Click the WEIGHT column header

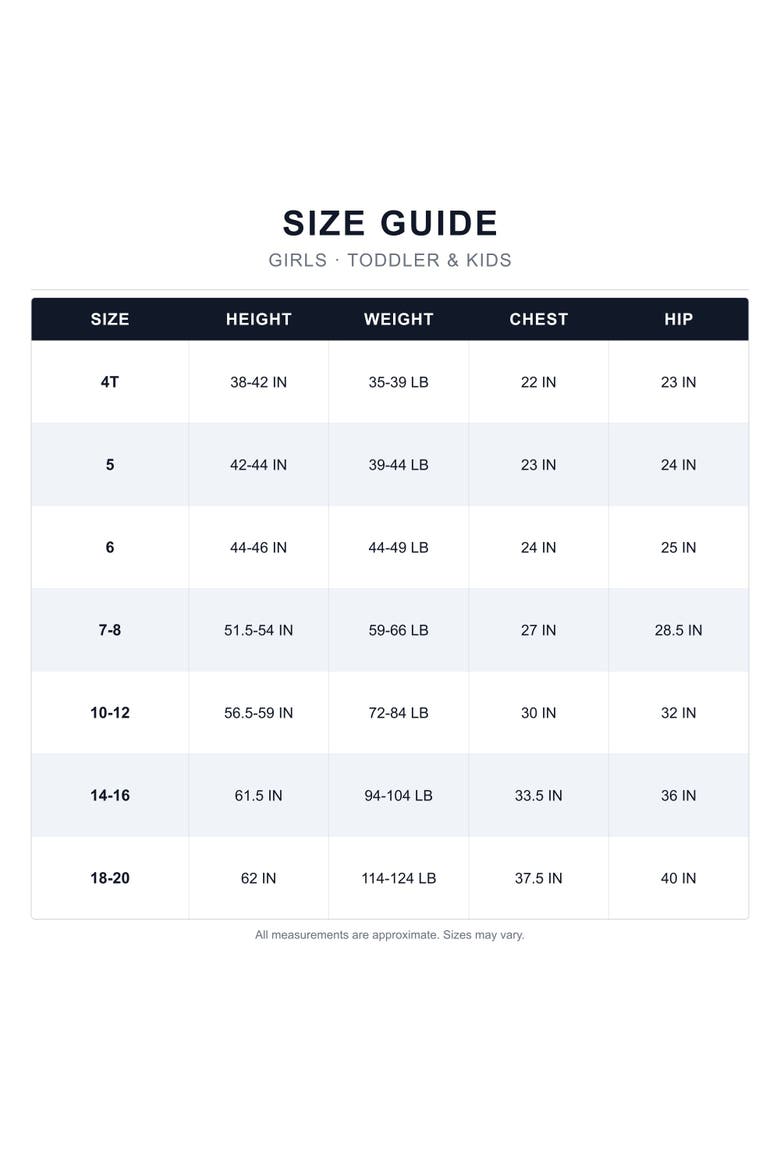[x=399, y=319]
